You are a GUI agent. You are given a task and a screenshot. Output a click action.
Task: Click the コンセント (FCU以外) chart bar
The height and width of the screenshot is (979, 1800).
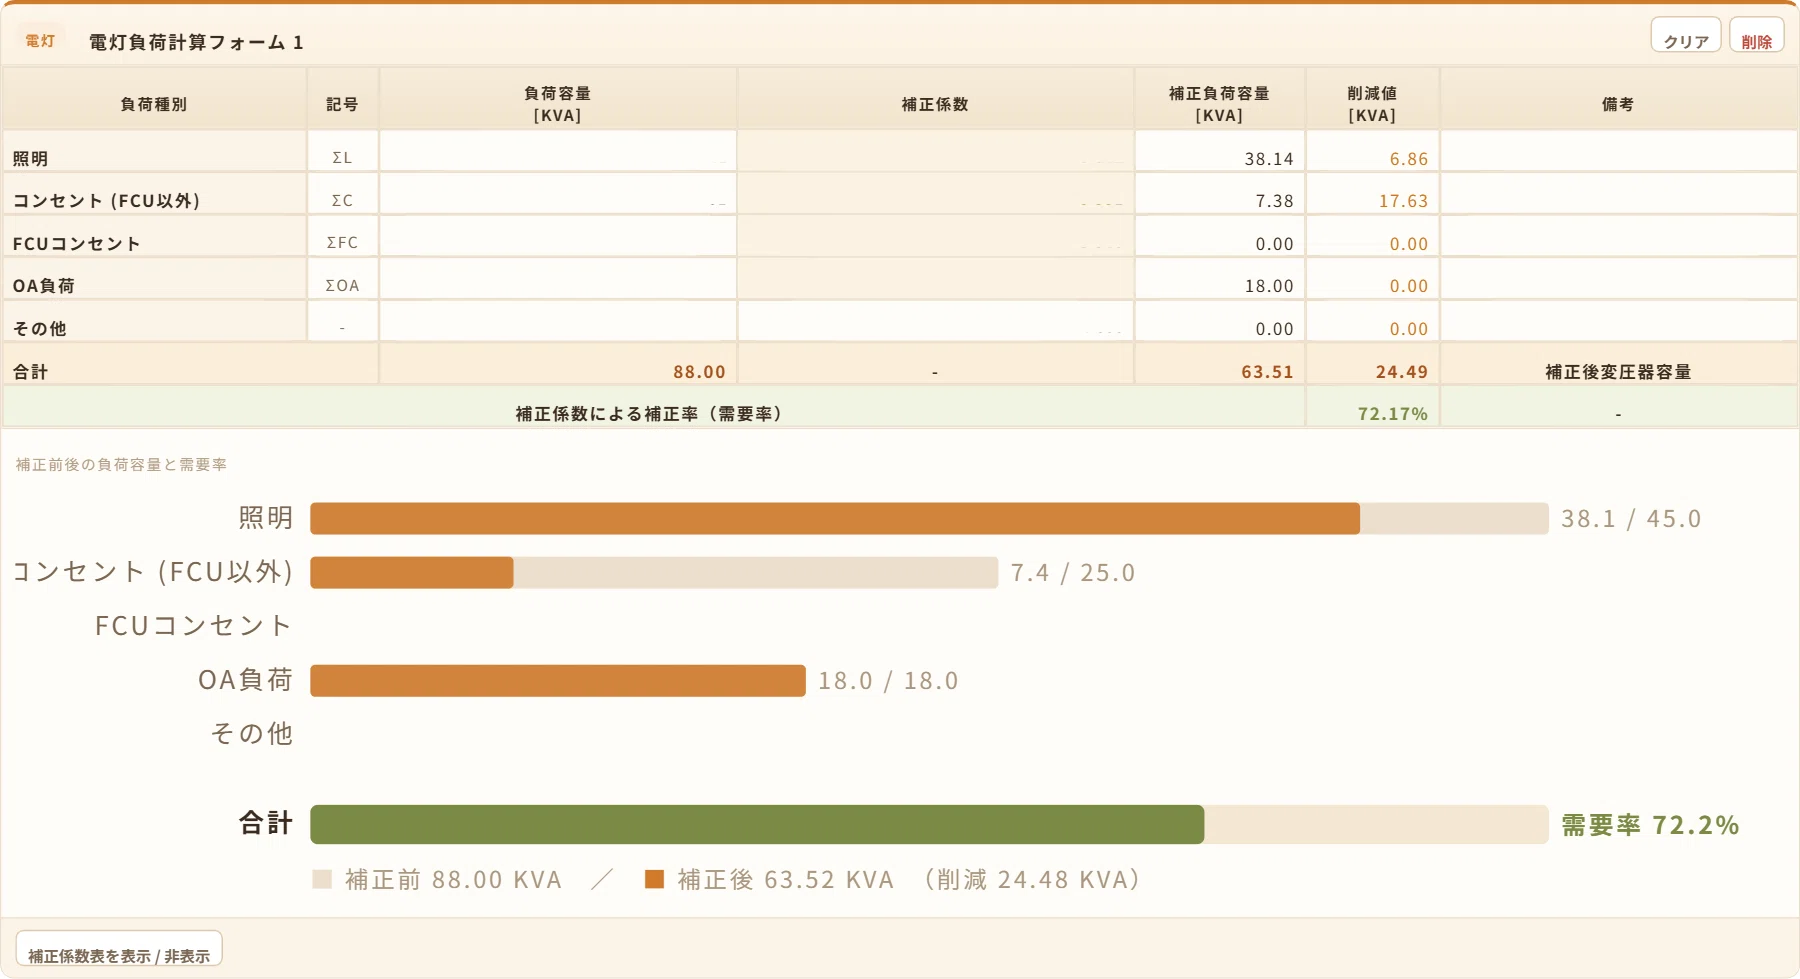(x=654, y=572)
